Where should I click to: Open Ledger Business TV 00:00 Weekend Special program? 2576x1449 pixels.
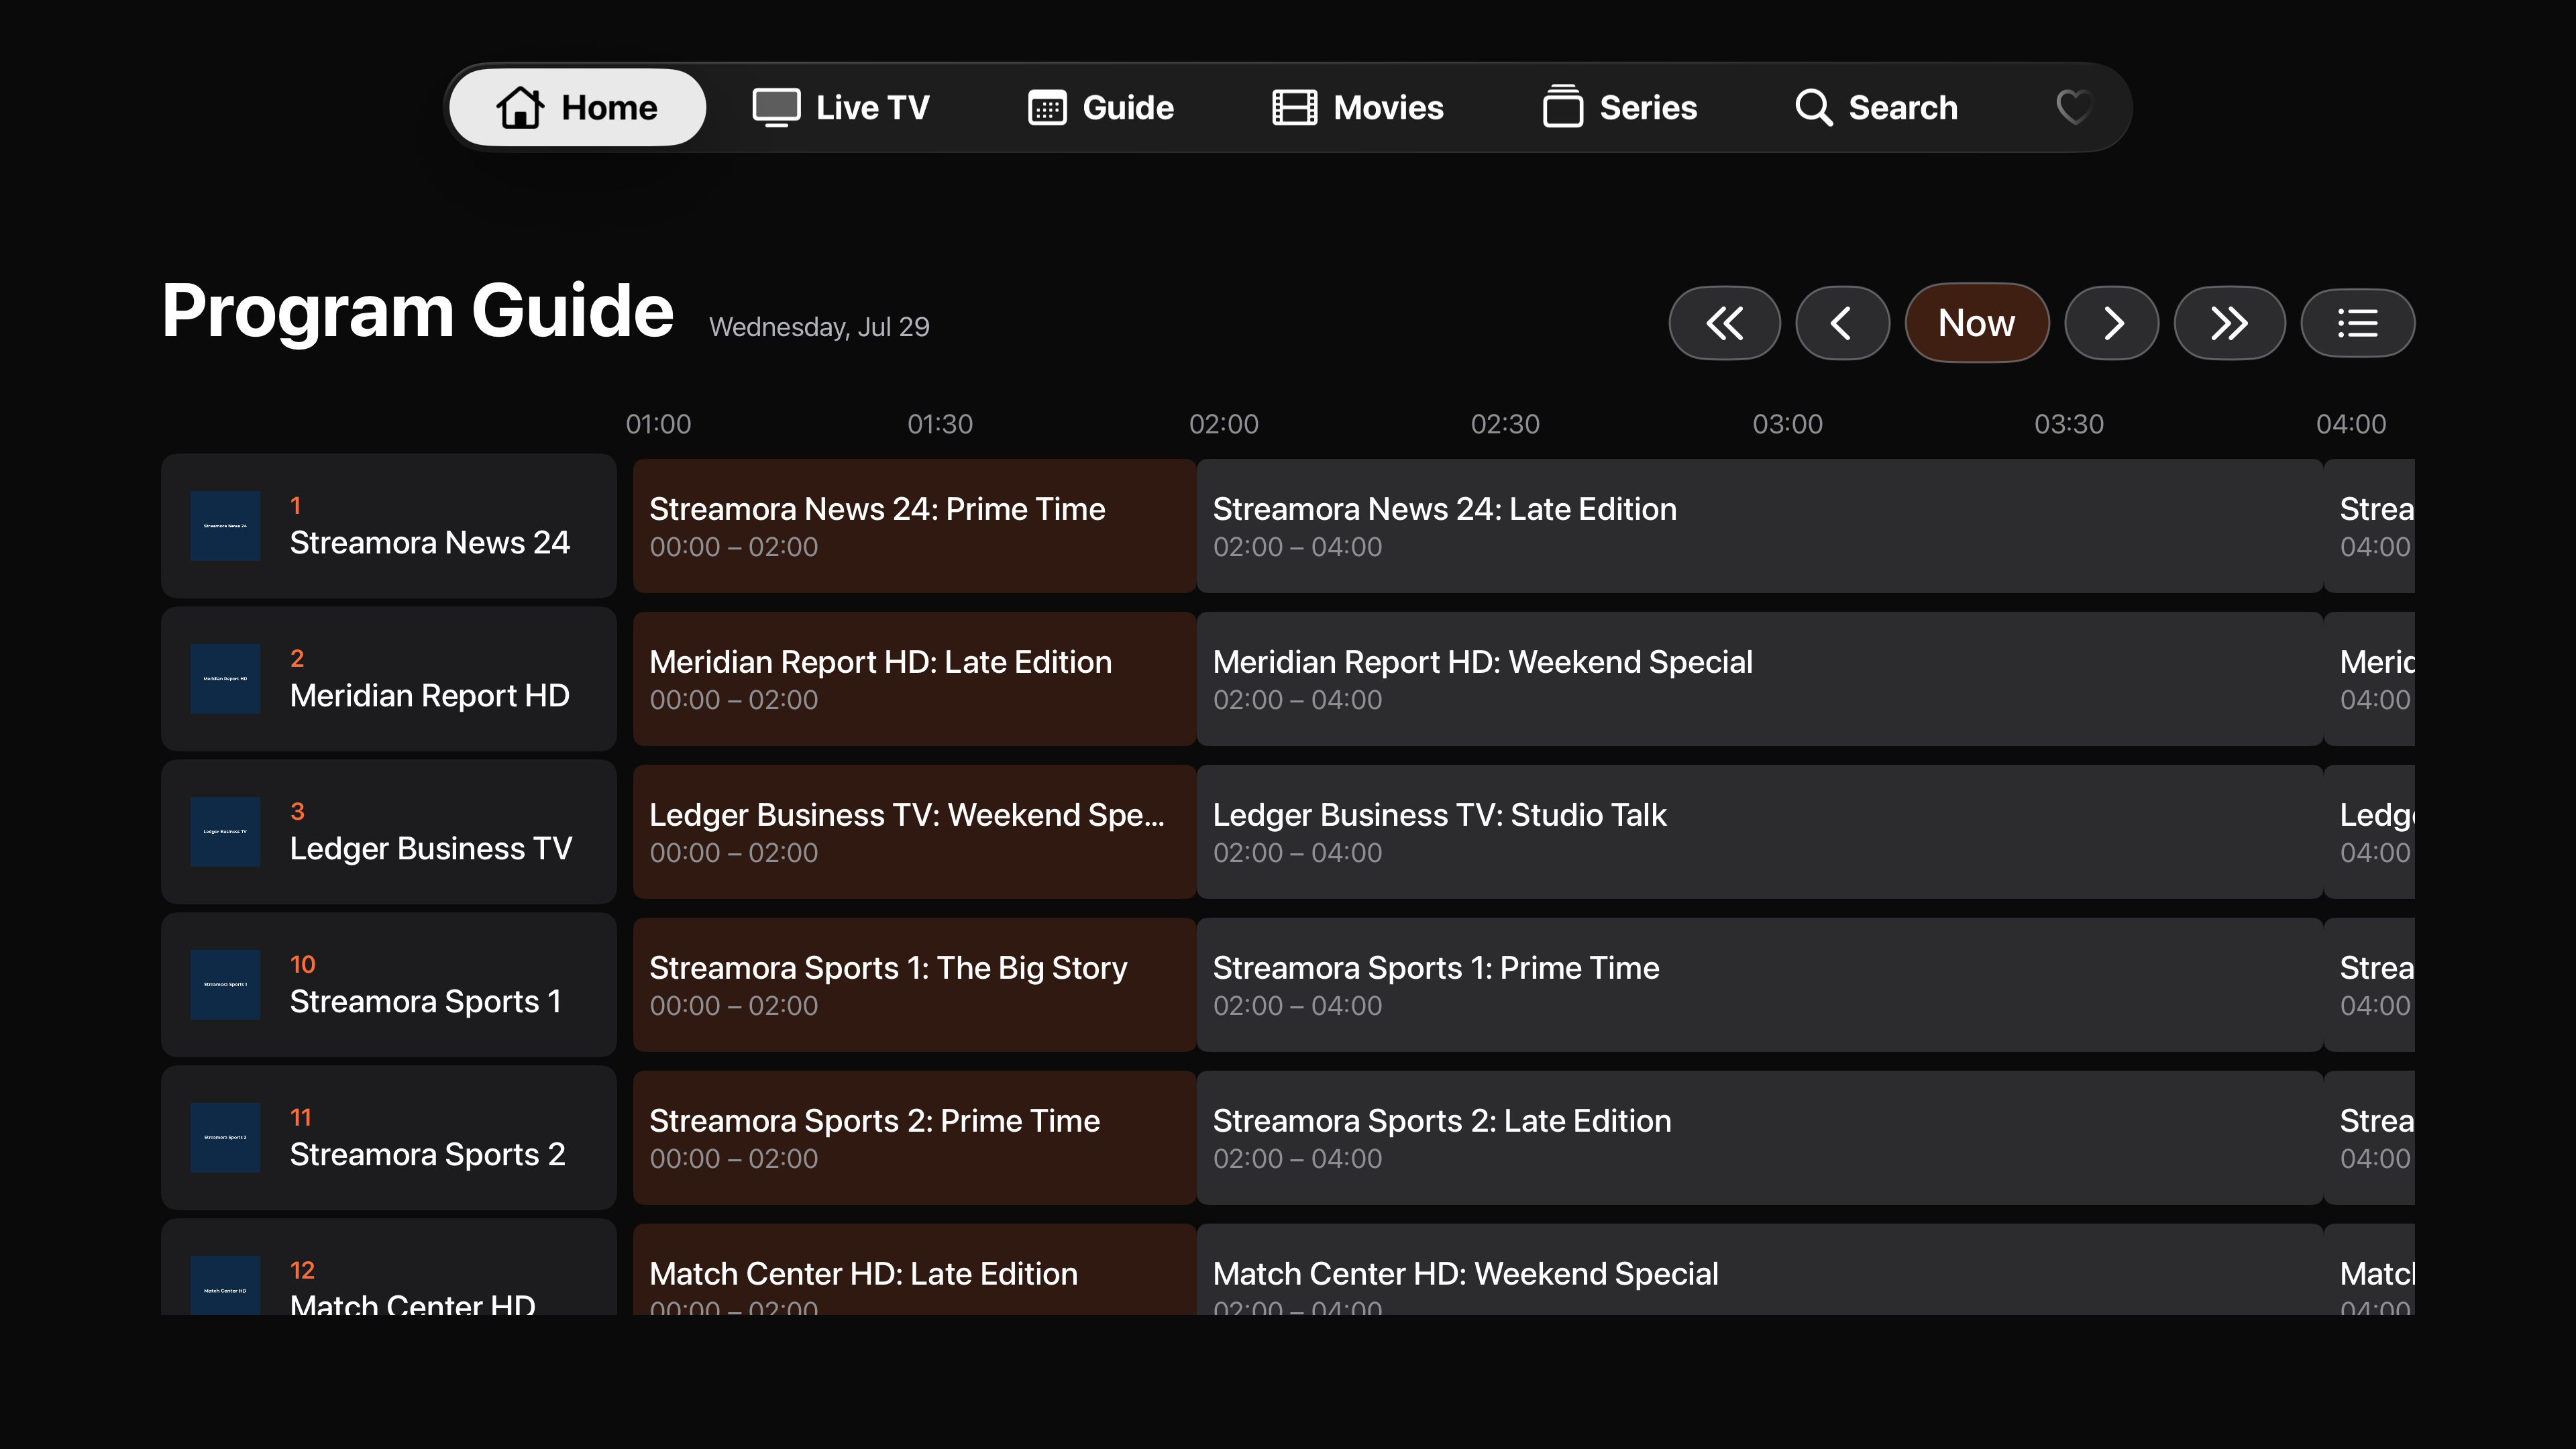pyautogui.click(x=914, y=832)
